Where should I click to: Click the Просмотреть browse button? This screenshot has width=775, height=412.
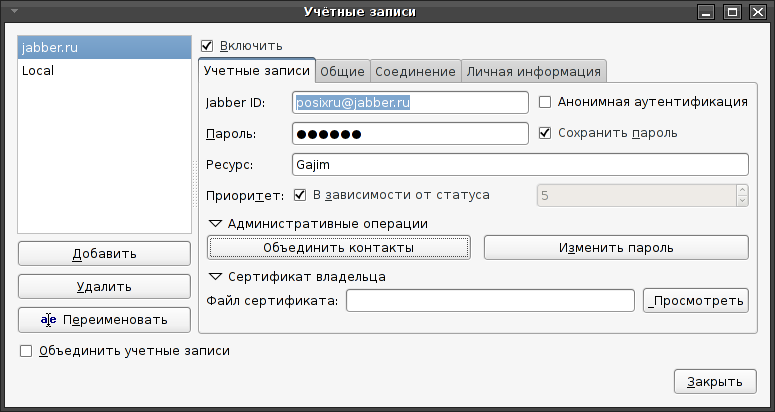pyautogui.click(x=696, y=301)
